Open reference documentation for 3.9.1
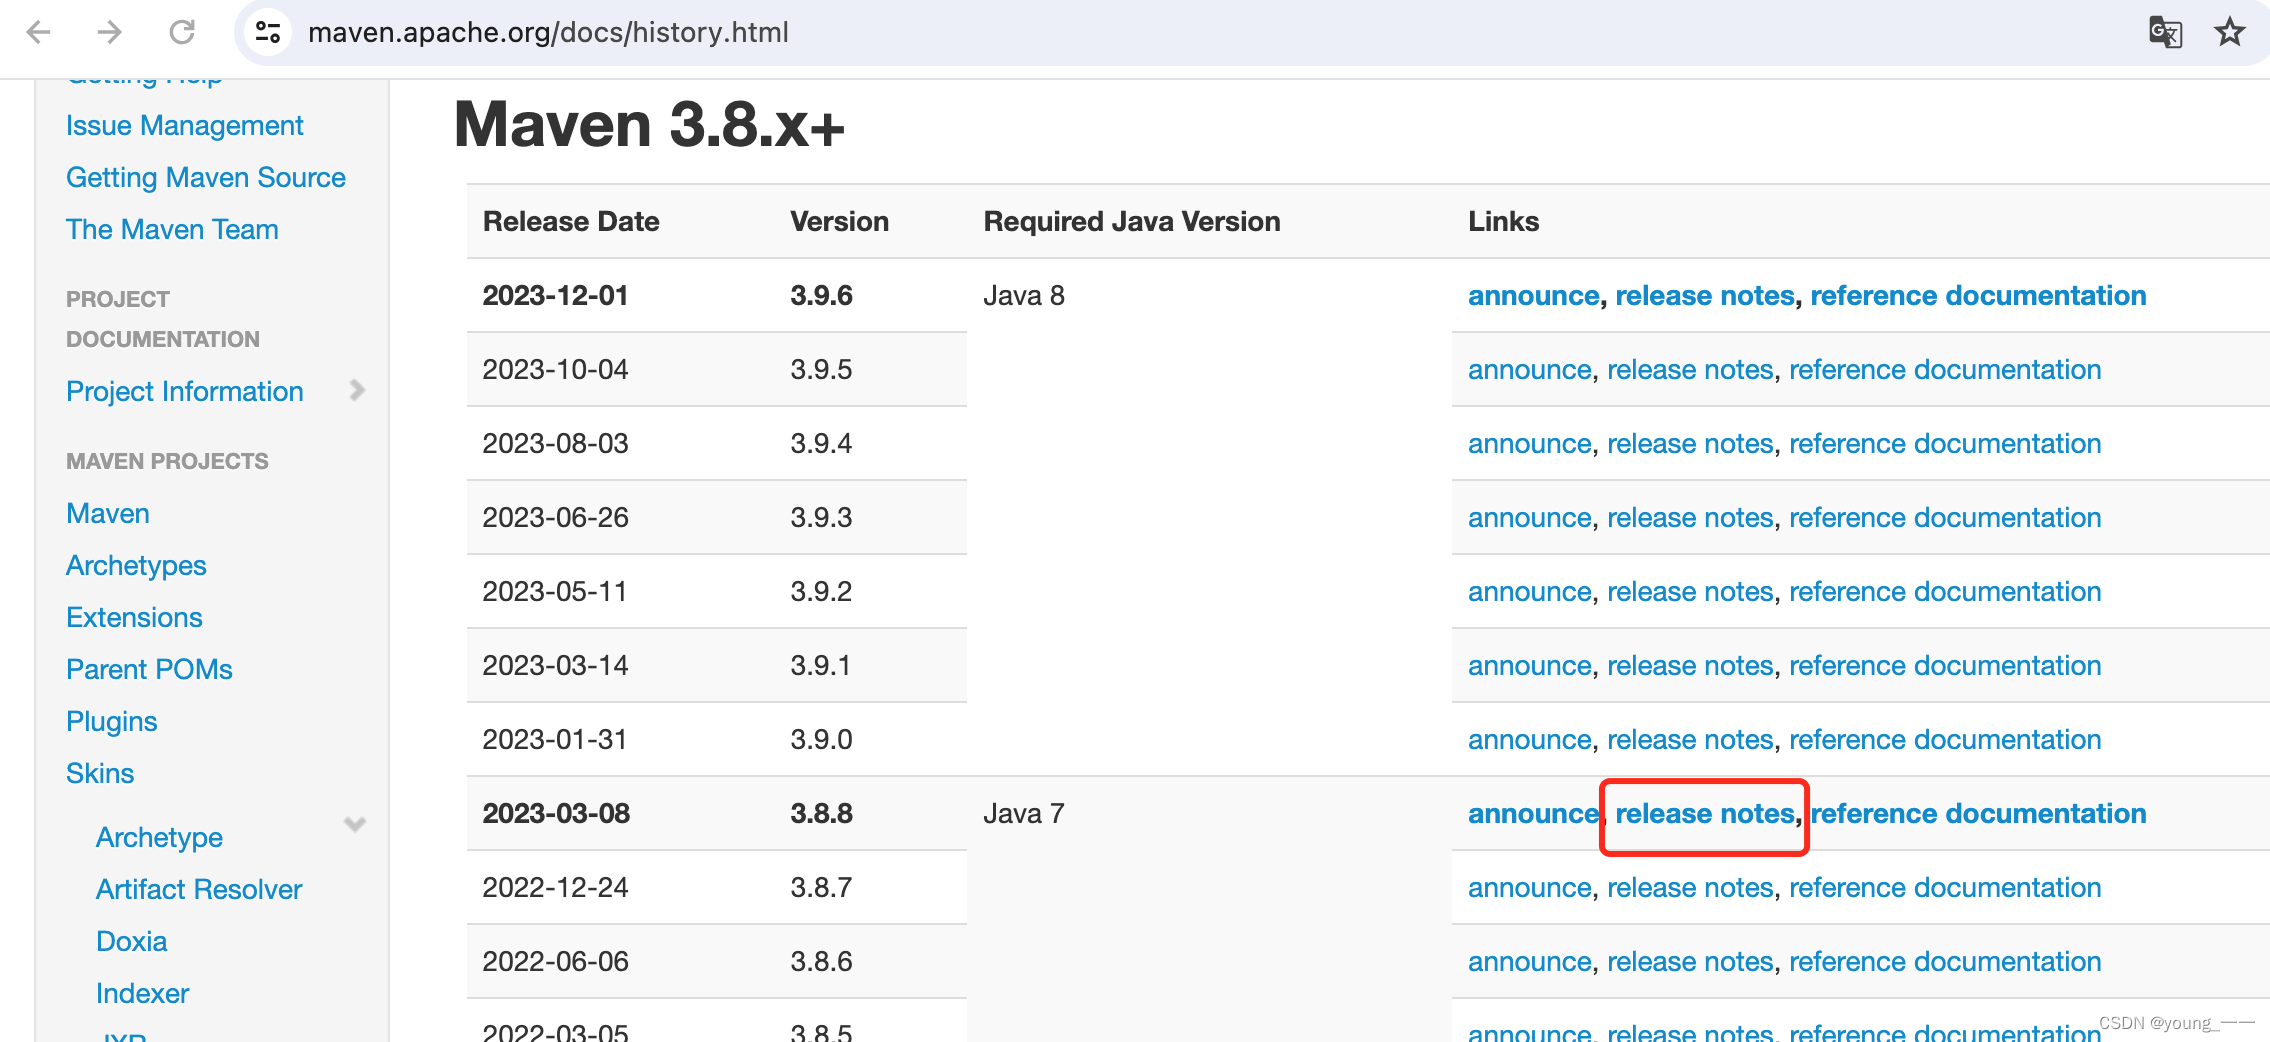This screenshot has width=2270, height=1042. [x=1945, y=666]
